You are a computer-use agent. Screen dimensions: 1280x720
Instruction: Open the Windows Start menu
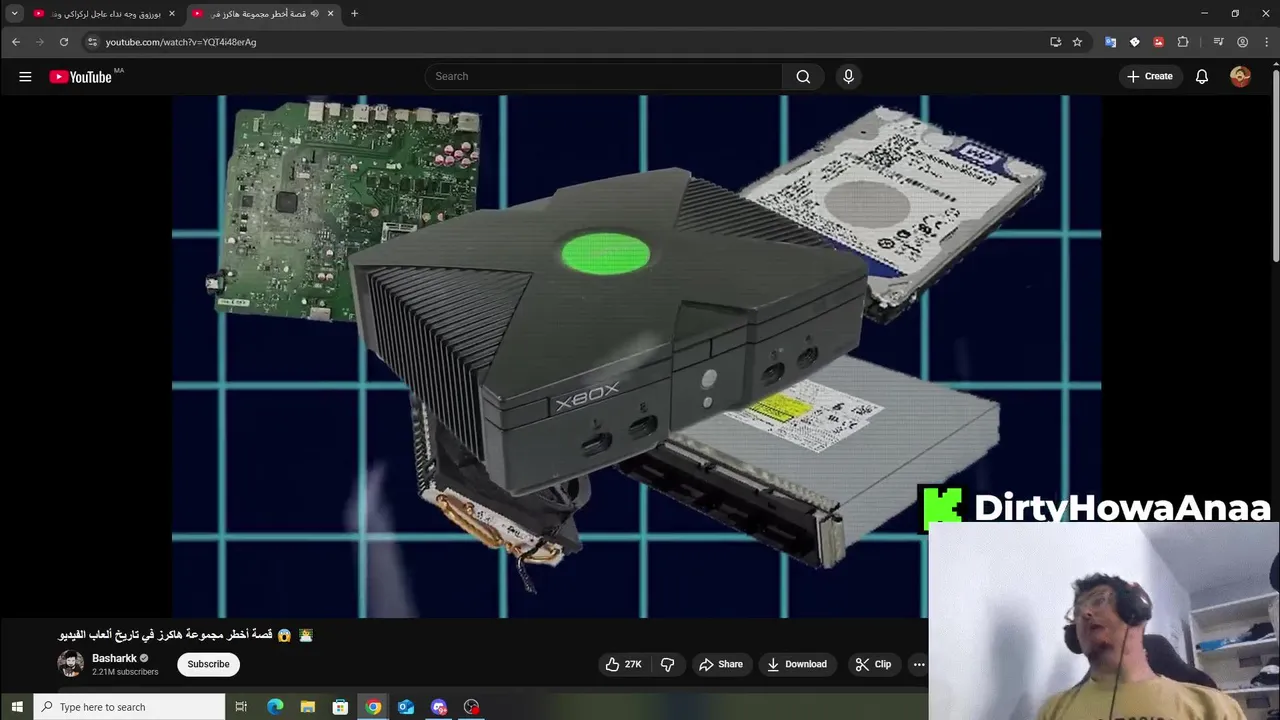pos(17,707)
